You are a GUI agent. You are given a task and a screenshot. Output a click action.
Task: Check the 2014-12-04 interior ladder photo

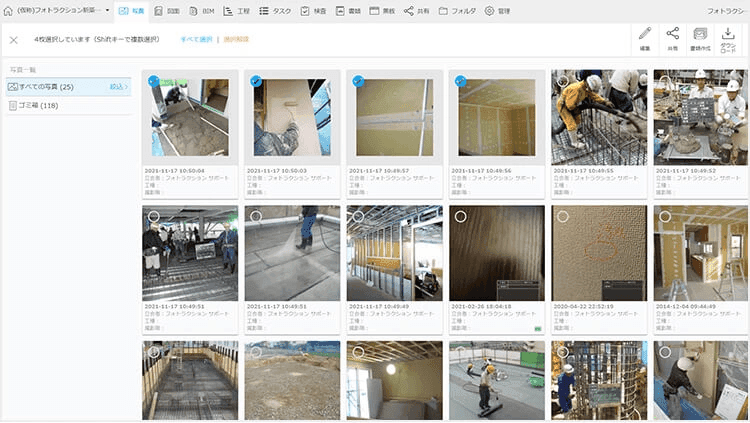pos(665,217)
